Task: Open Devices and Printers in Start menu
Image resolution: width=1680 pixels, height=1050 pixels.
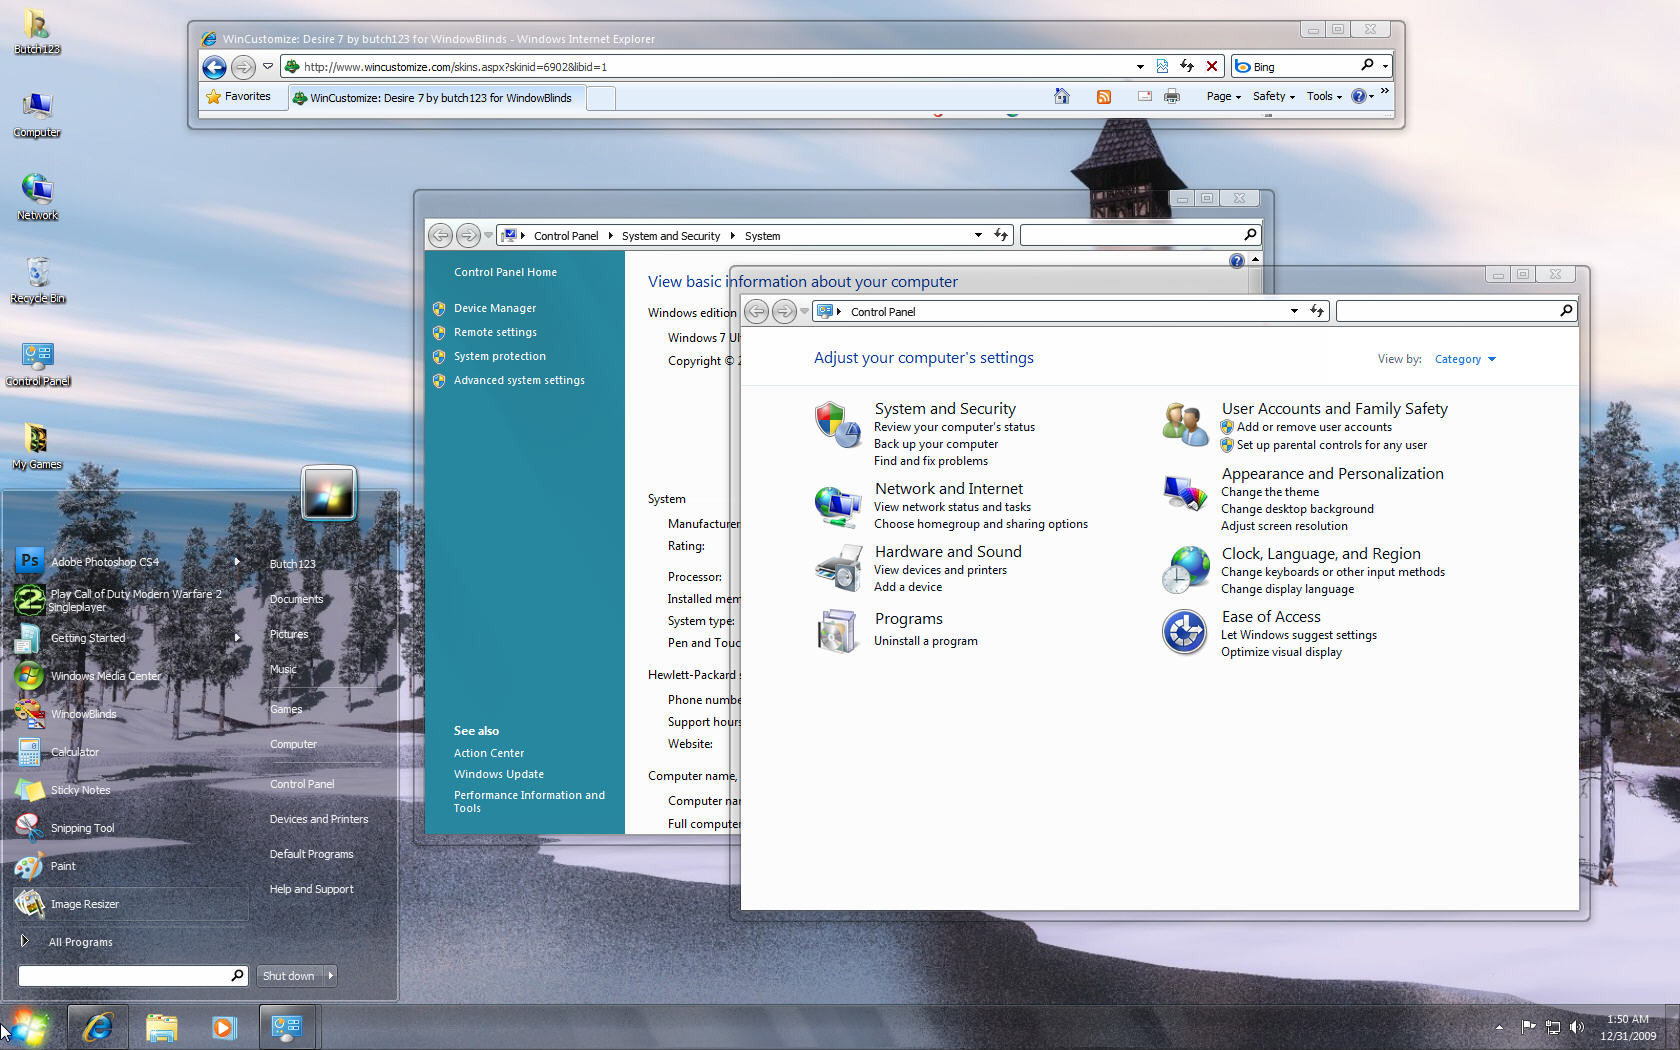Action: pos(318,819)
